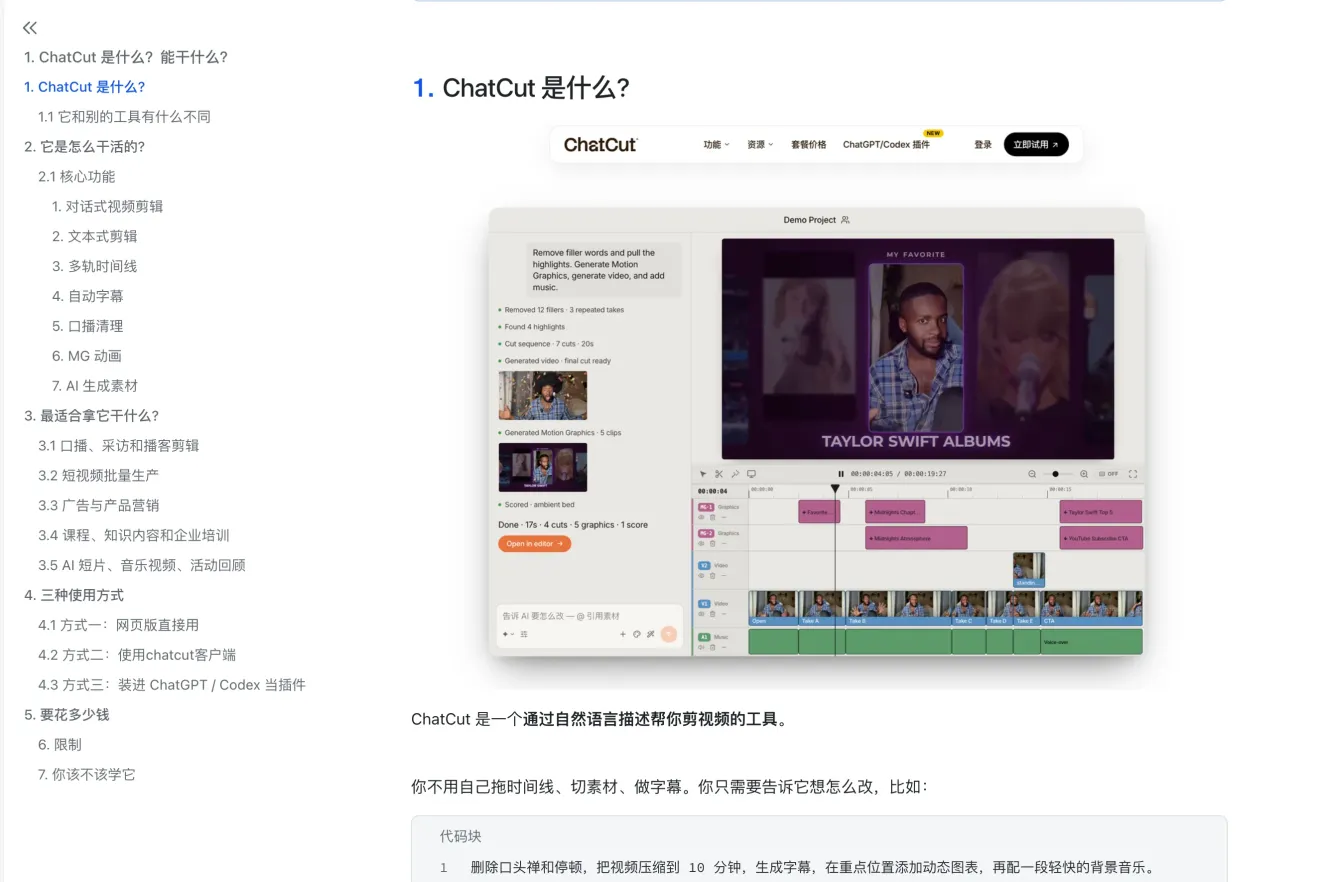
Task: Open 套餐价格 in ChatCut navbar
Action: [808, 145]
